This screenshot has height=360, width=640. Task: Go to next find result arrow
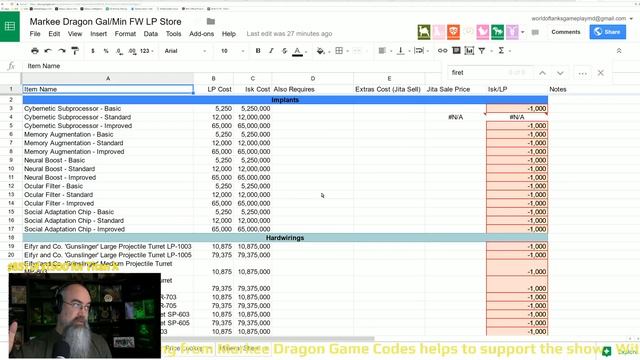tap(560, 73)
